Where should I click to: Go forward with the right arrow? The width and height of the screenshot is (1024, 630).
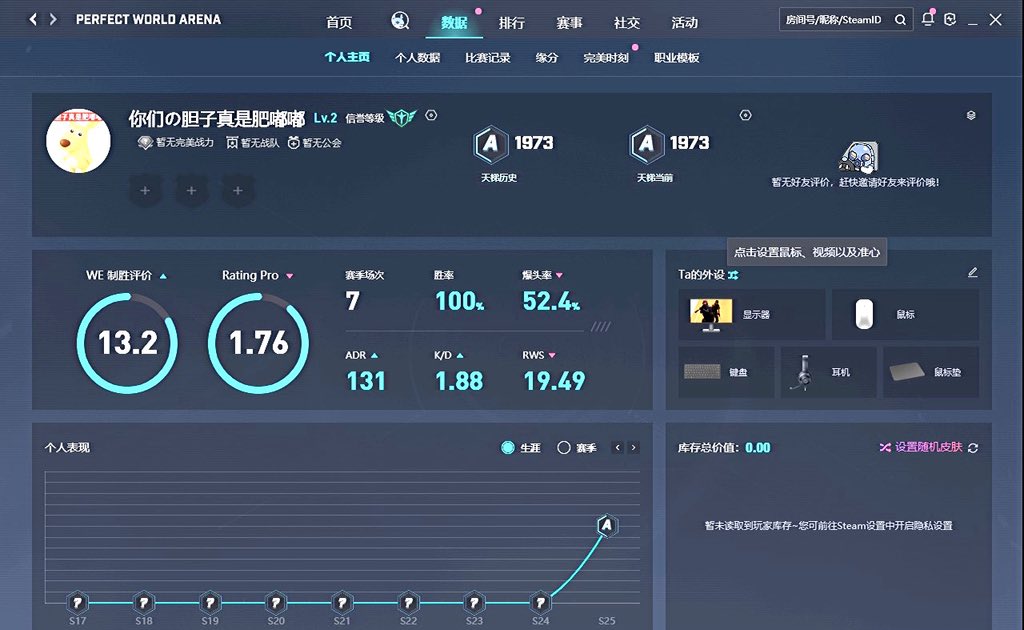[53, 20]
